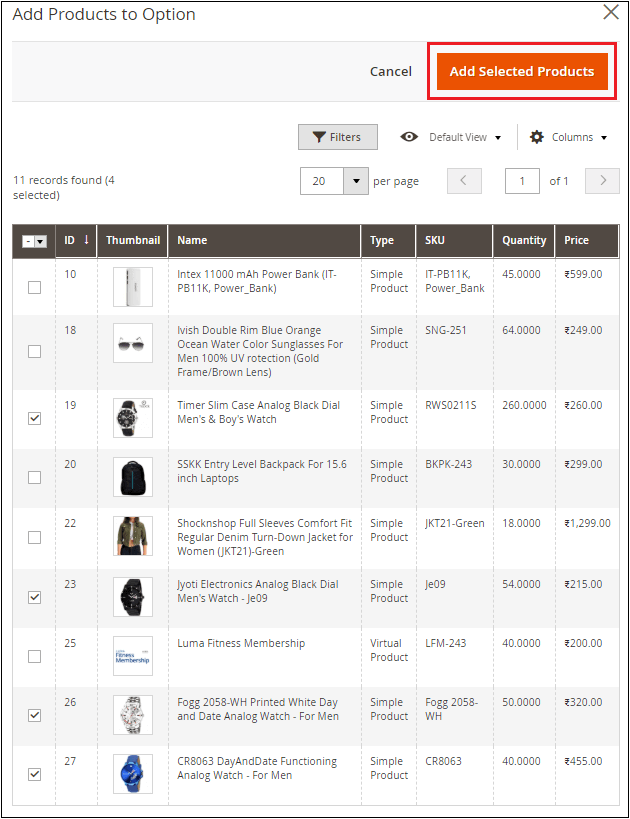
Task: Click the Fogg 2058-WH Printed White Day name
Action: [x=258, y=709]
